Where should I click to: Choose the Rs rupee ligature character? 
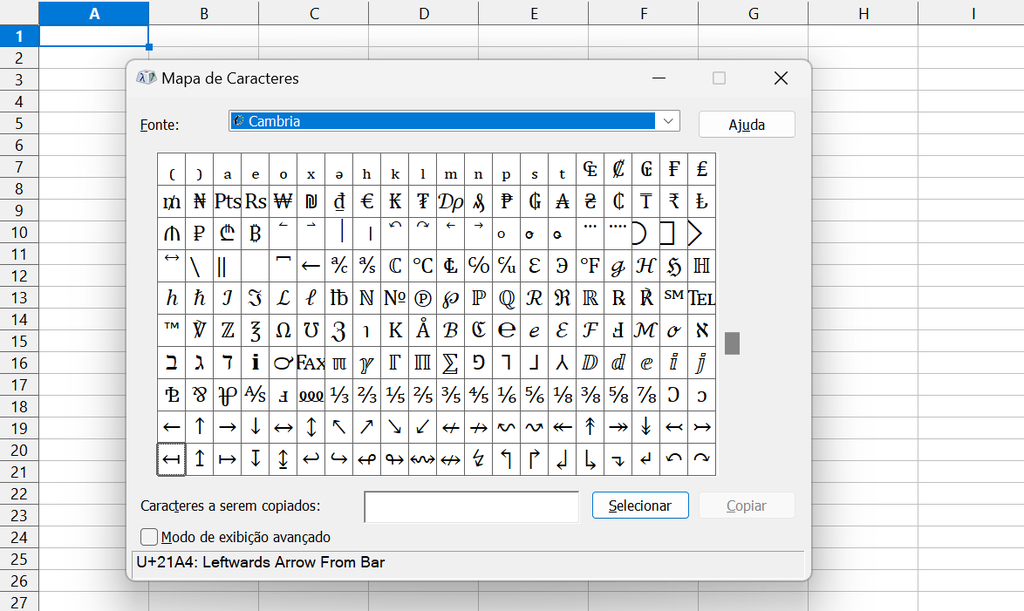tap(255, 202)
